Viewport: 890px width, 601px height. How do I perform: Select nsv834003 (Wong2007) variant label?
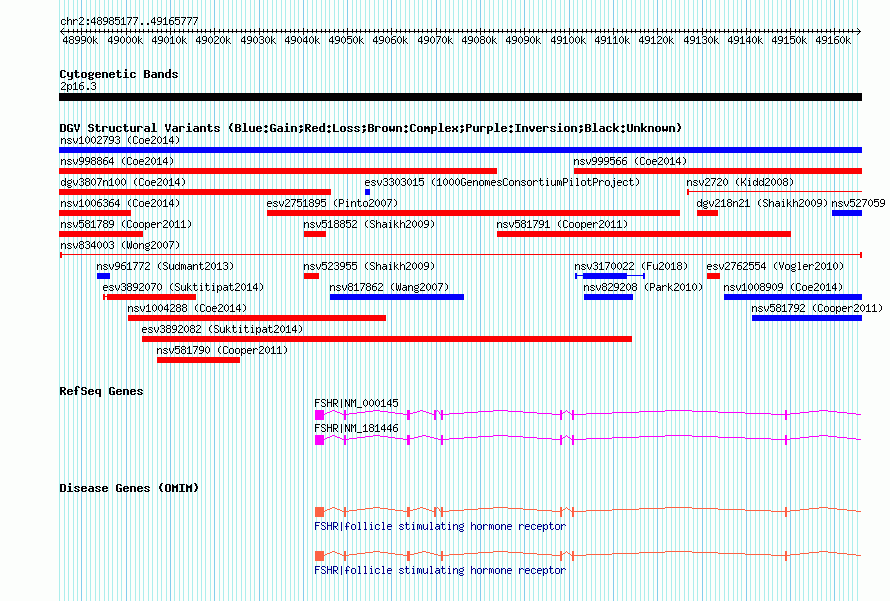(120, 245)
